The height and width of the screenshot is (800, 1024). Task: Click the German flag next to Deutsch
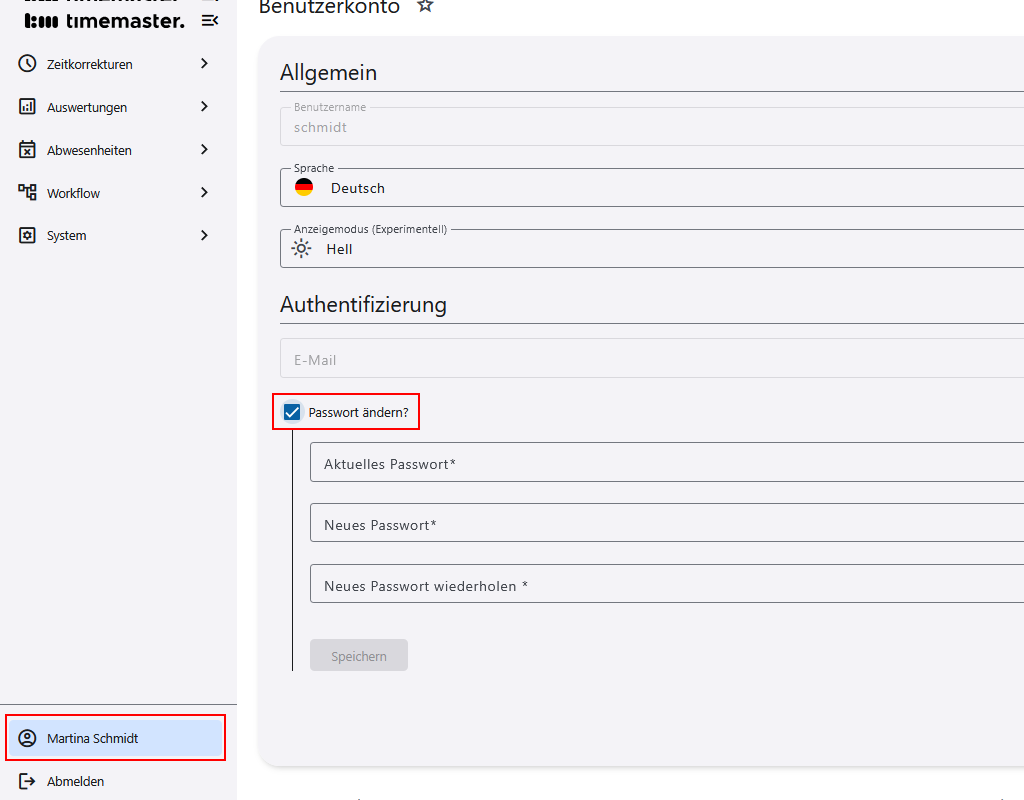coord(304,186)
